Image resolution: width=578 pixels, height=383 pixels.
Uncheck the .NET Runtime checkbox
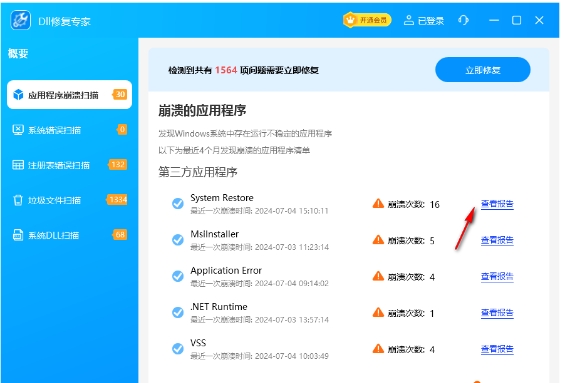178,312
